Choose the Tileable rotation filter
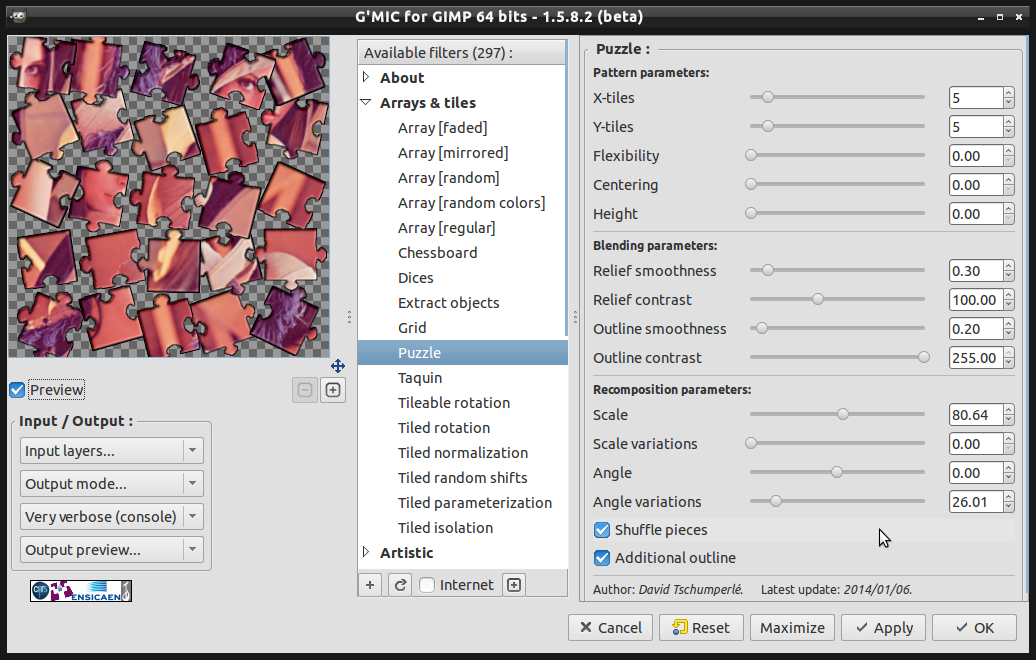 [x=454, y=402]
